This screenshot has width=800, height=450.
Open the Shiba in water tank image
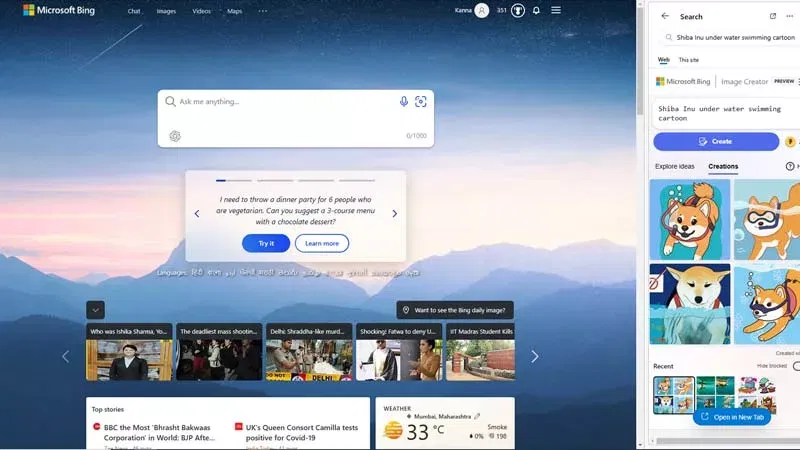coord(690,304)
